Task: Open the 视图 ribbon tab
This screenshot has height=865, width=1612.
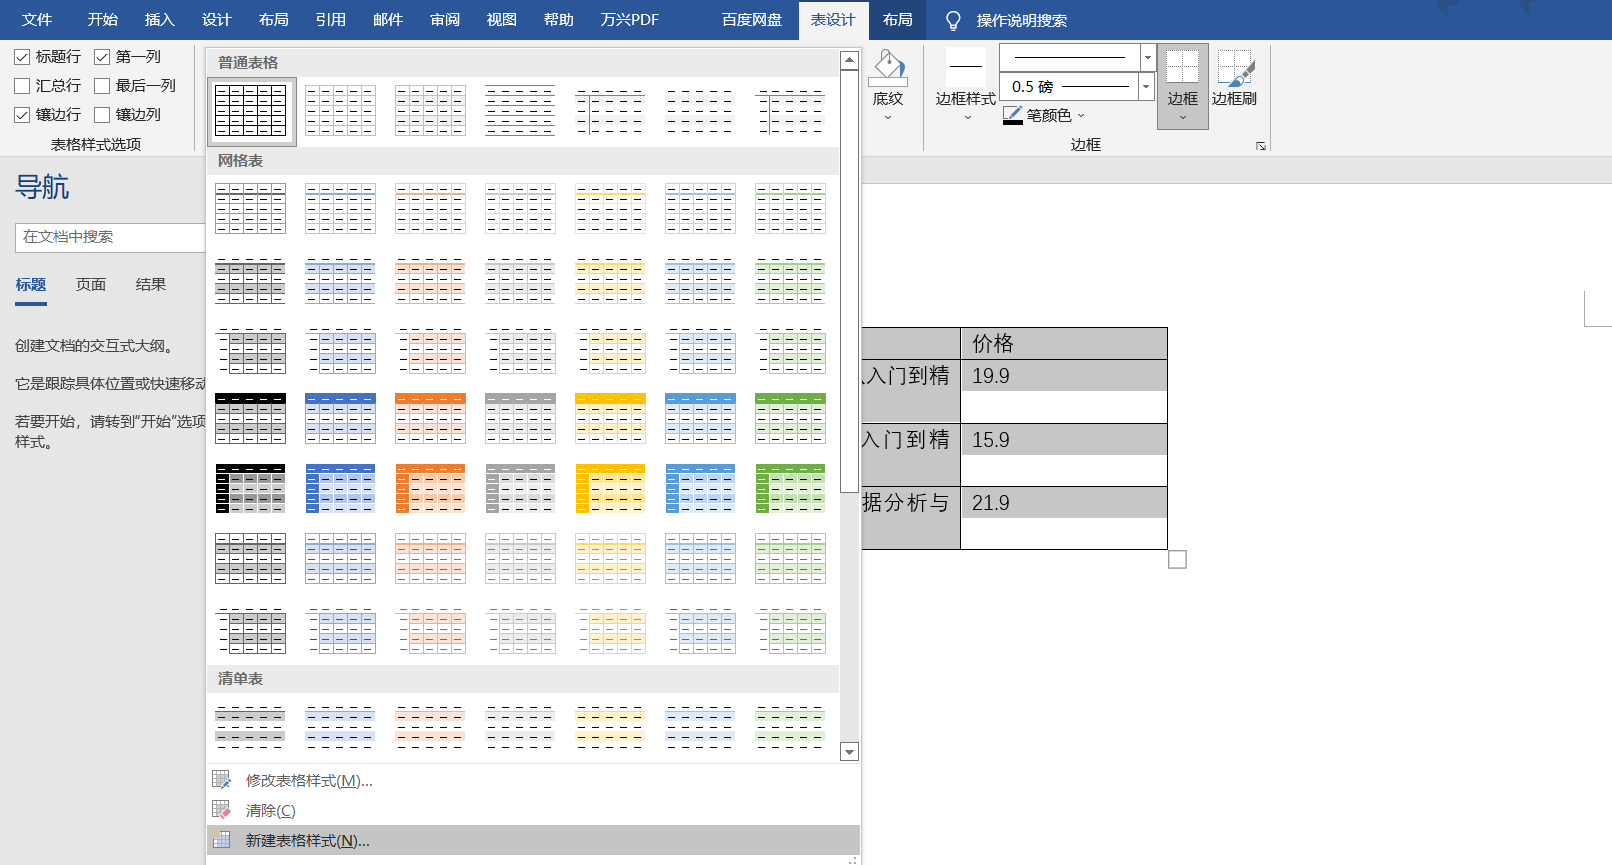Action: coord(501,20)
